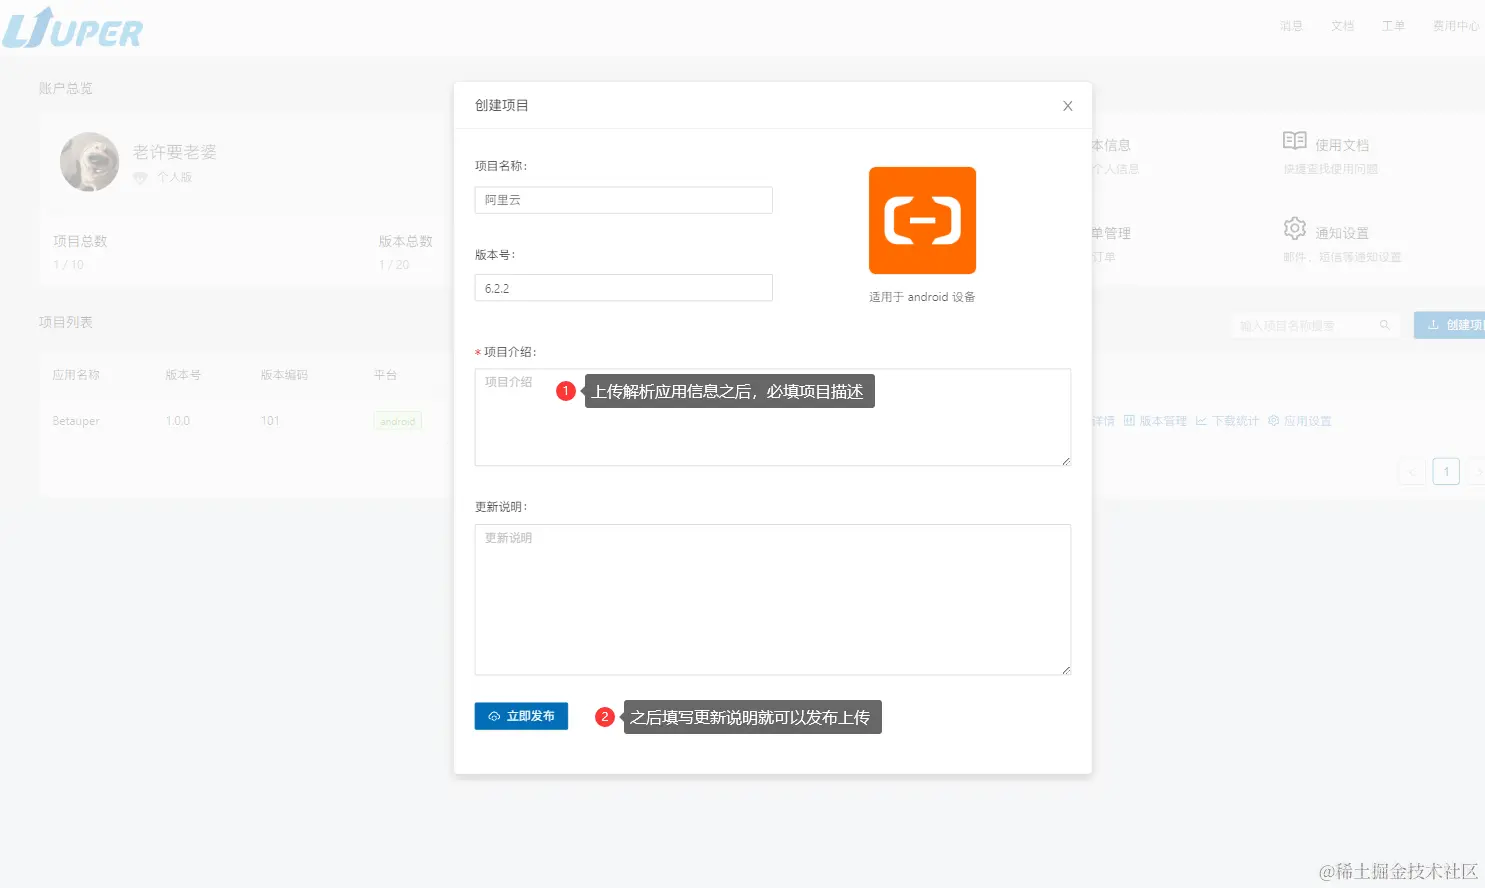
Task: Open 文档 in the top navigation
Action: tap(1342, 26)
